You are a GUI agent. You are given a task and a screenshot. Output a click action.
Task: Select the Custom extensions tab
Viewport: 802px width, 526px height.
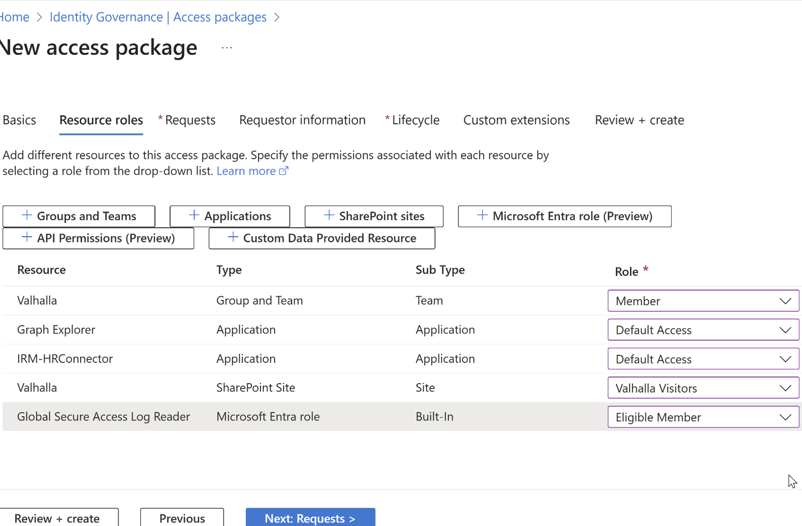tap(516, 120)
